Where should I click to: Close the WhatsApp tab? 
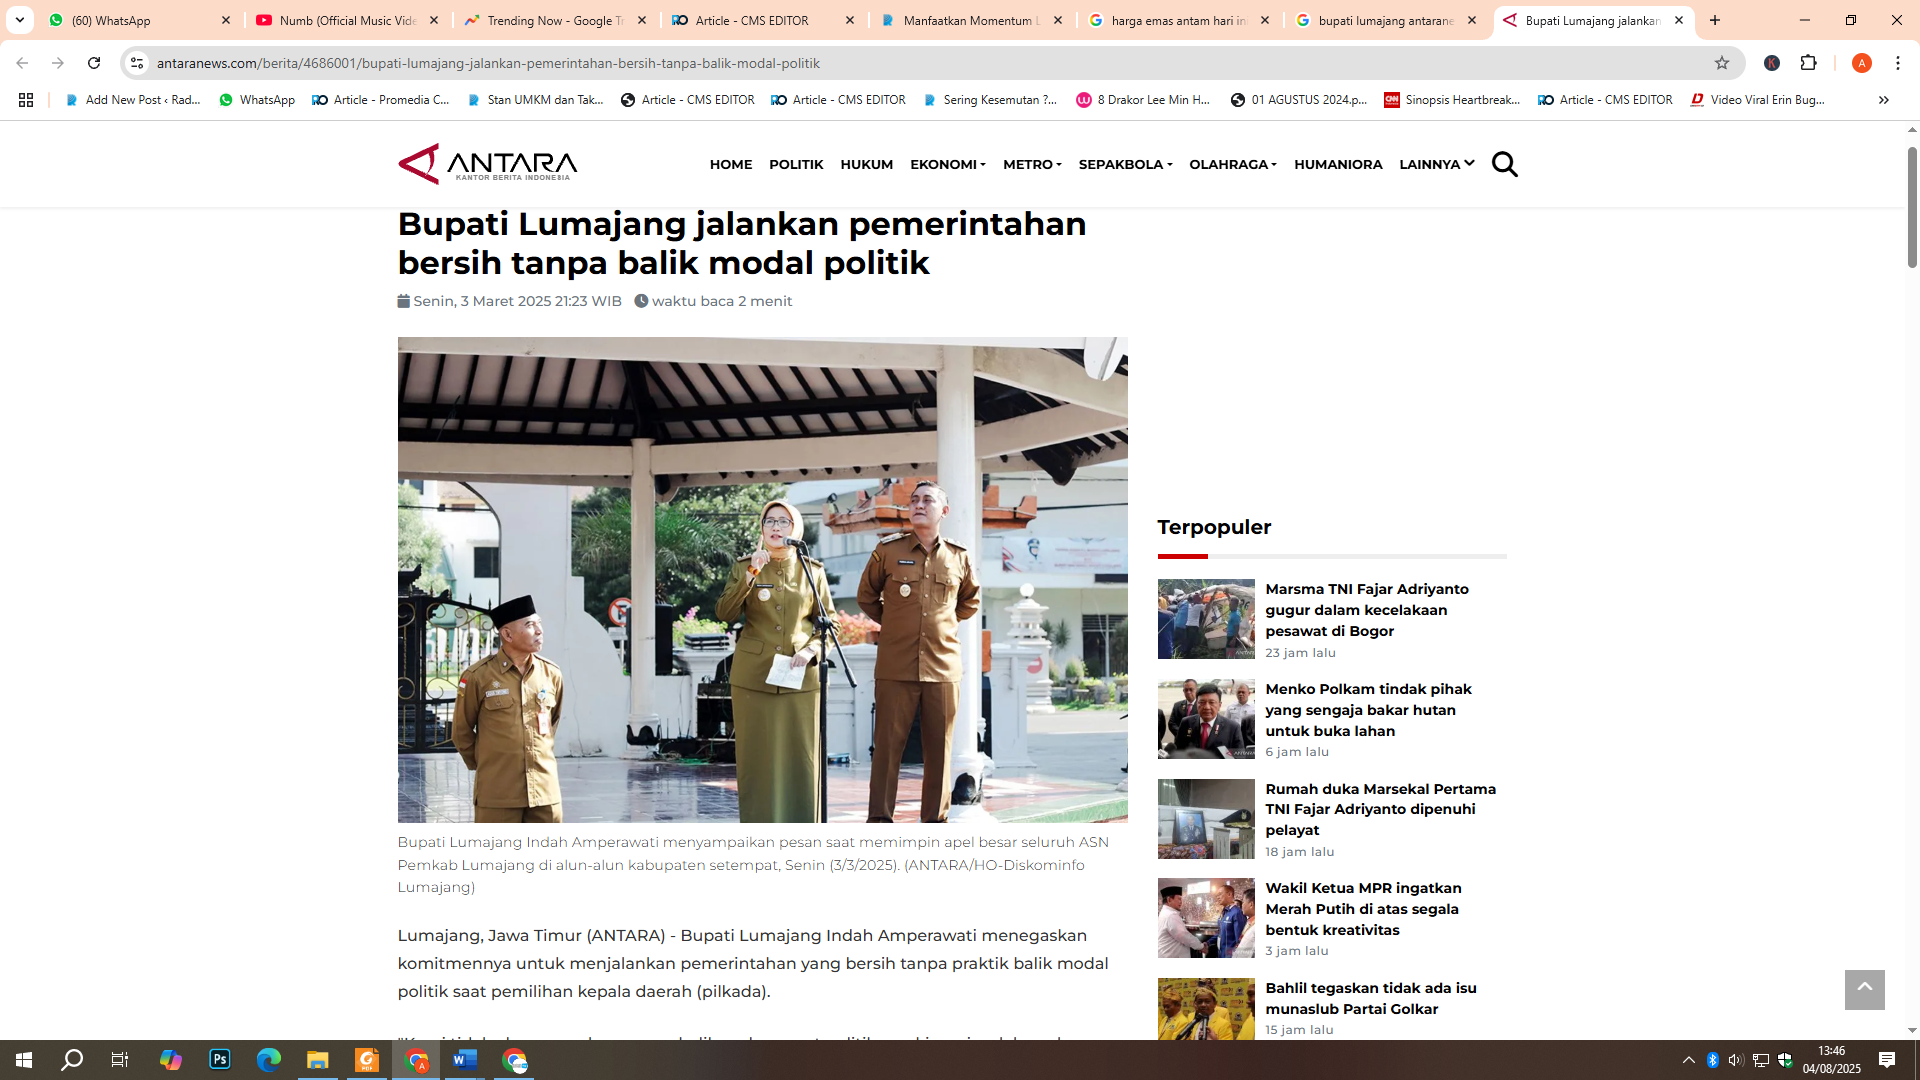click(226, 20)
